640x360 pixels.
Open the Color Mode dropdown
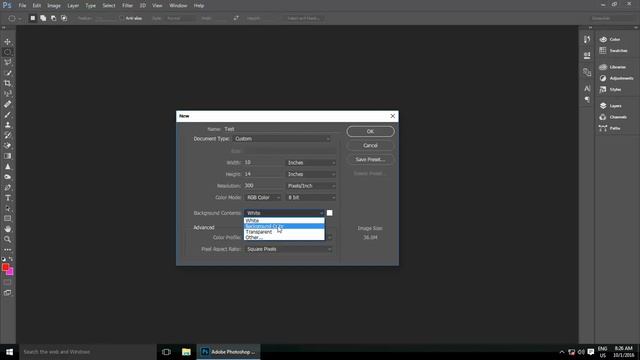(263, 198)
